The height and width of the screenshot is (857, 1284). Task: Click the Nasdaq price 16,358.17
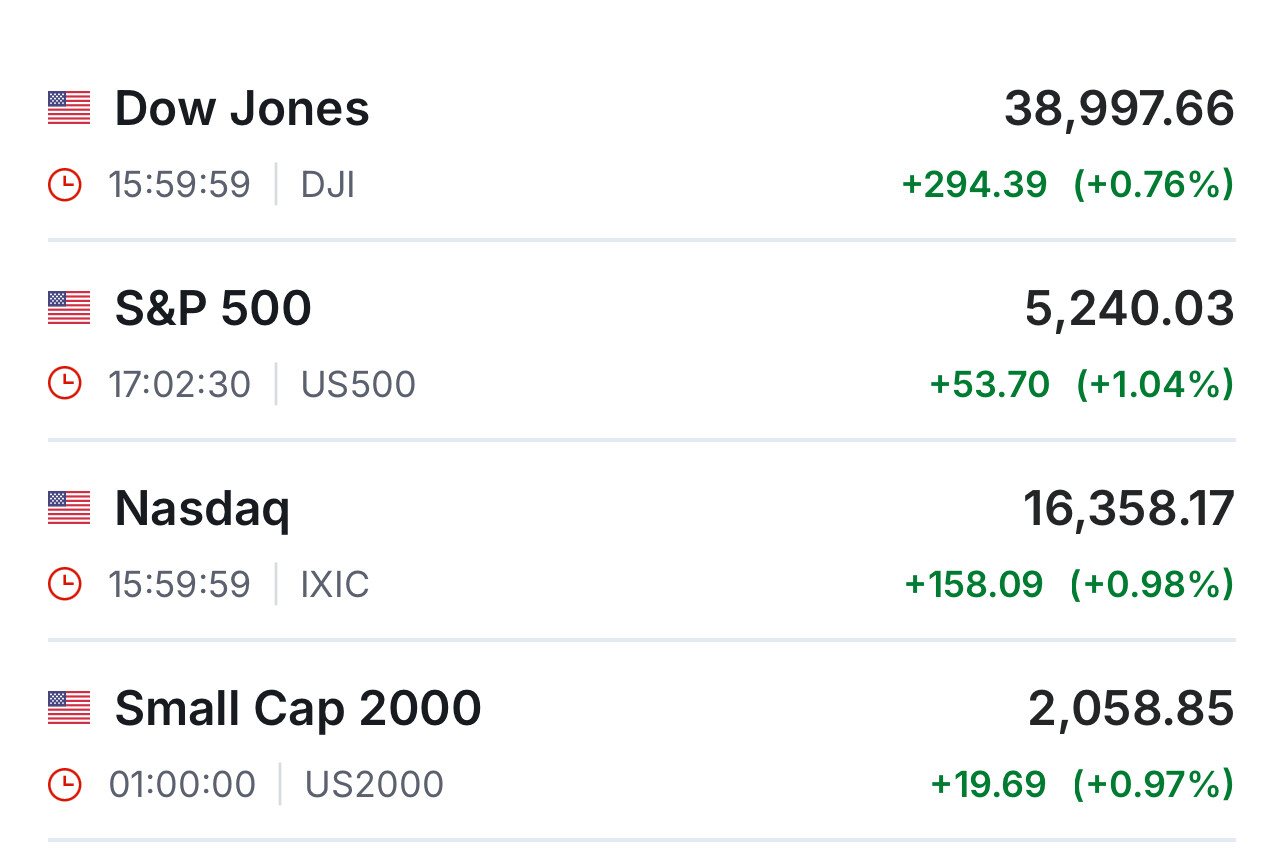(1128, 508)
